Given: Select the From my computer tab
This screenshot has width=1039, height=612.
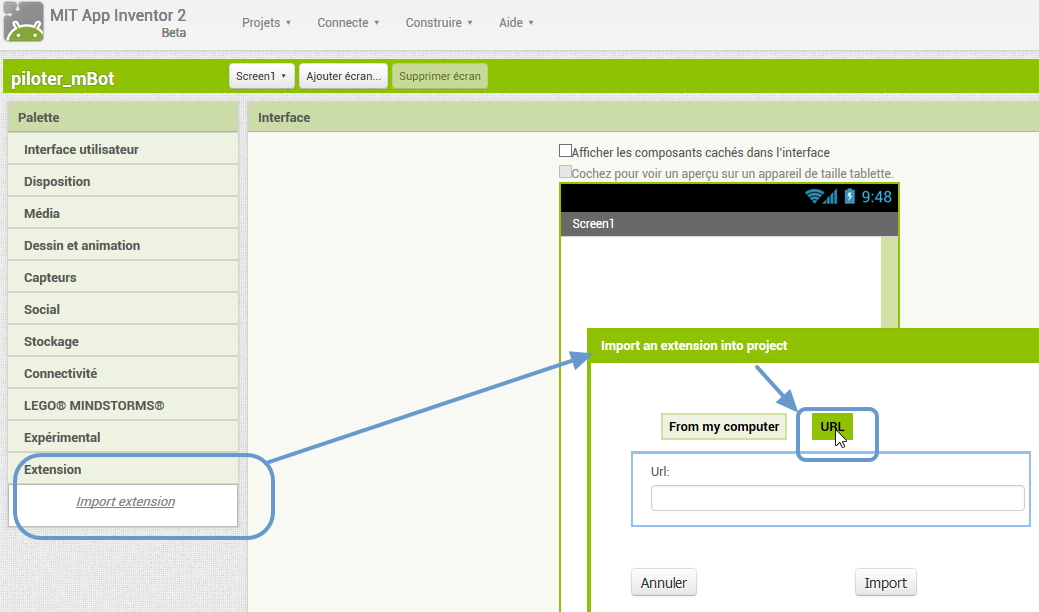Looking at the screenshot, I should point(724,427).
